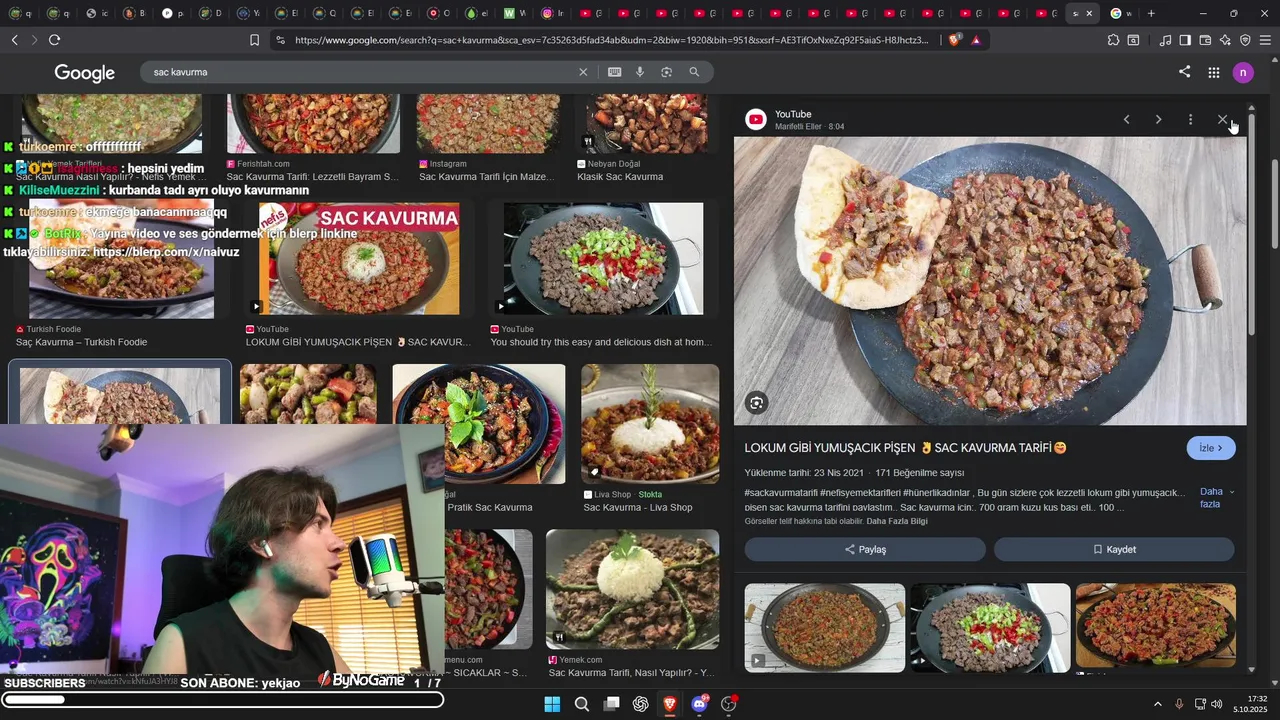Open the third related image in preview

(x=1155, y=628)
